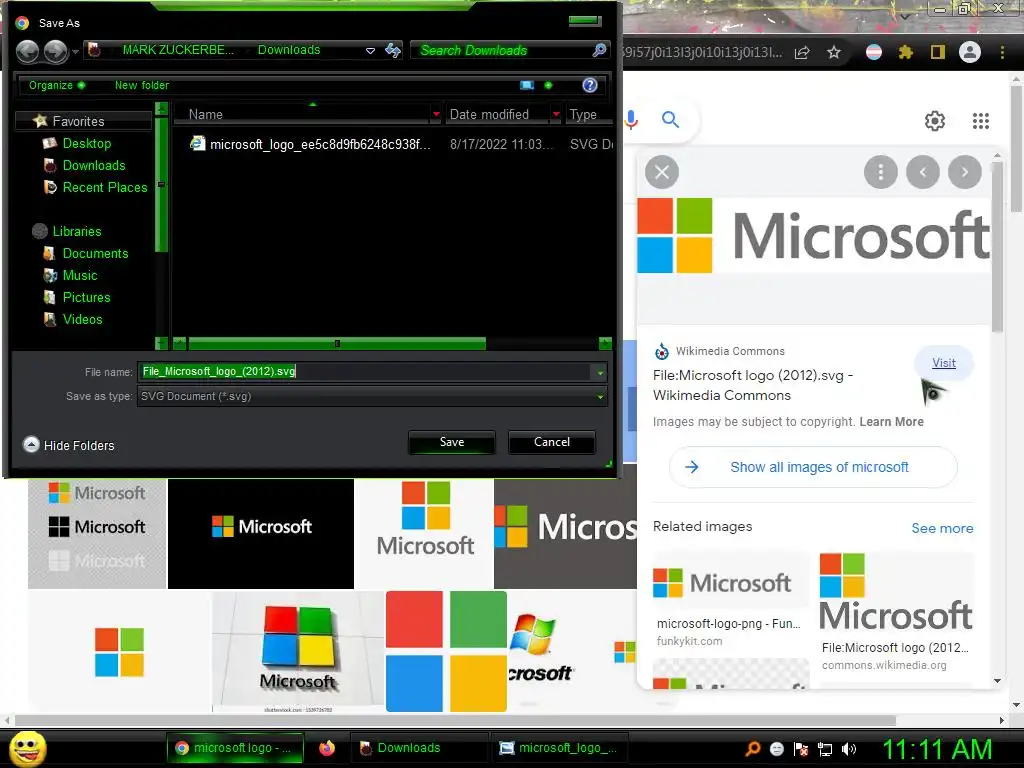Change the view icon in dialog toolbar

(x=526, y=85)
